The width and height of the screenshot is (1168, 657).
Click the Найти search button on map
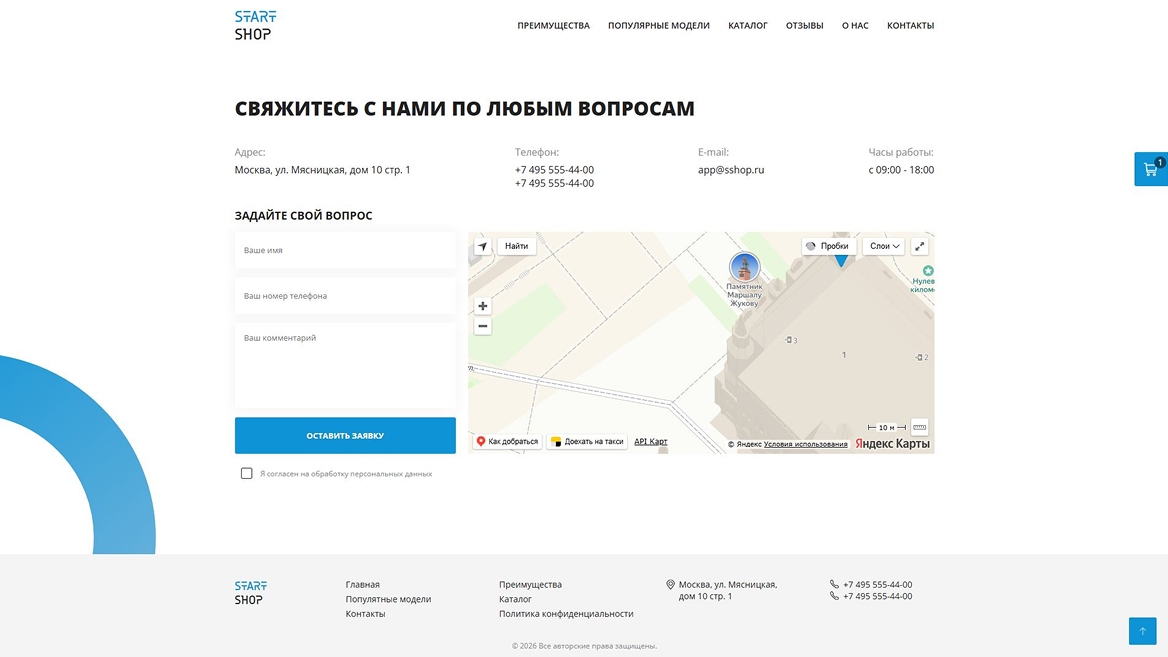pos(515,245)
